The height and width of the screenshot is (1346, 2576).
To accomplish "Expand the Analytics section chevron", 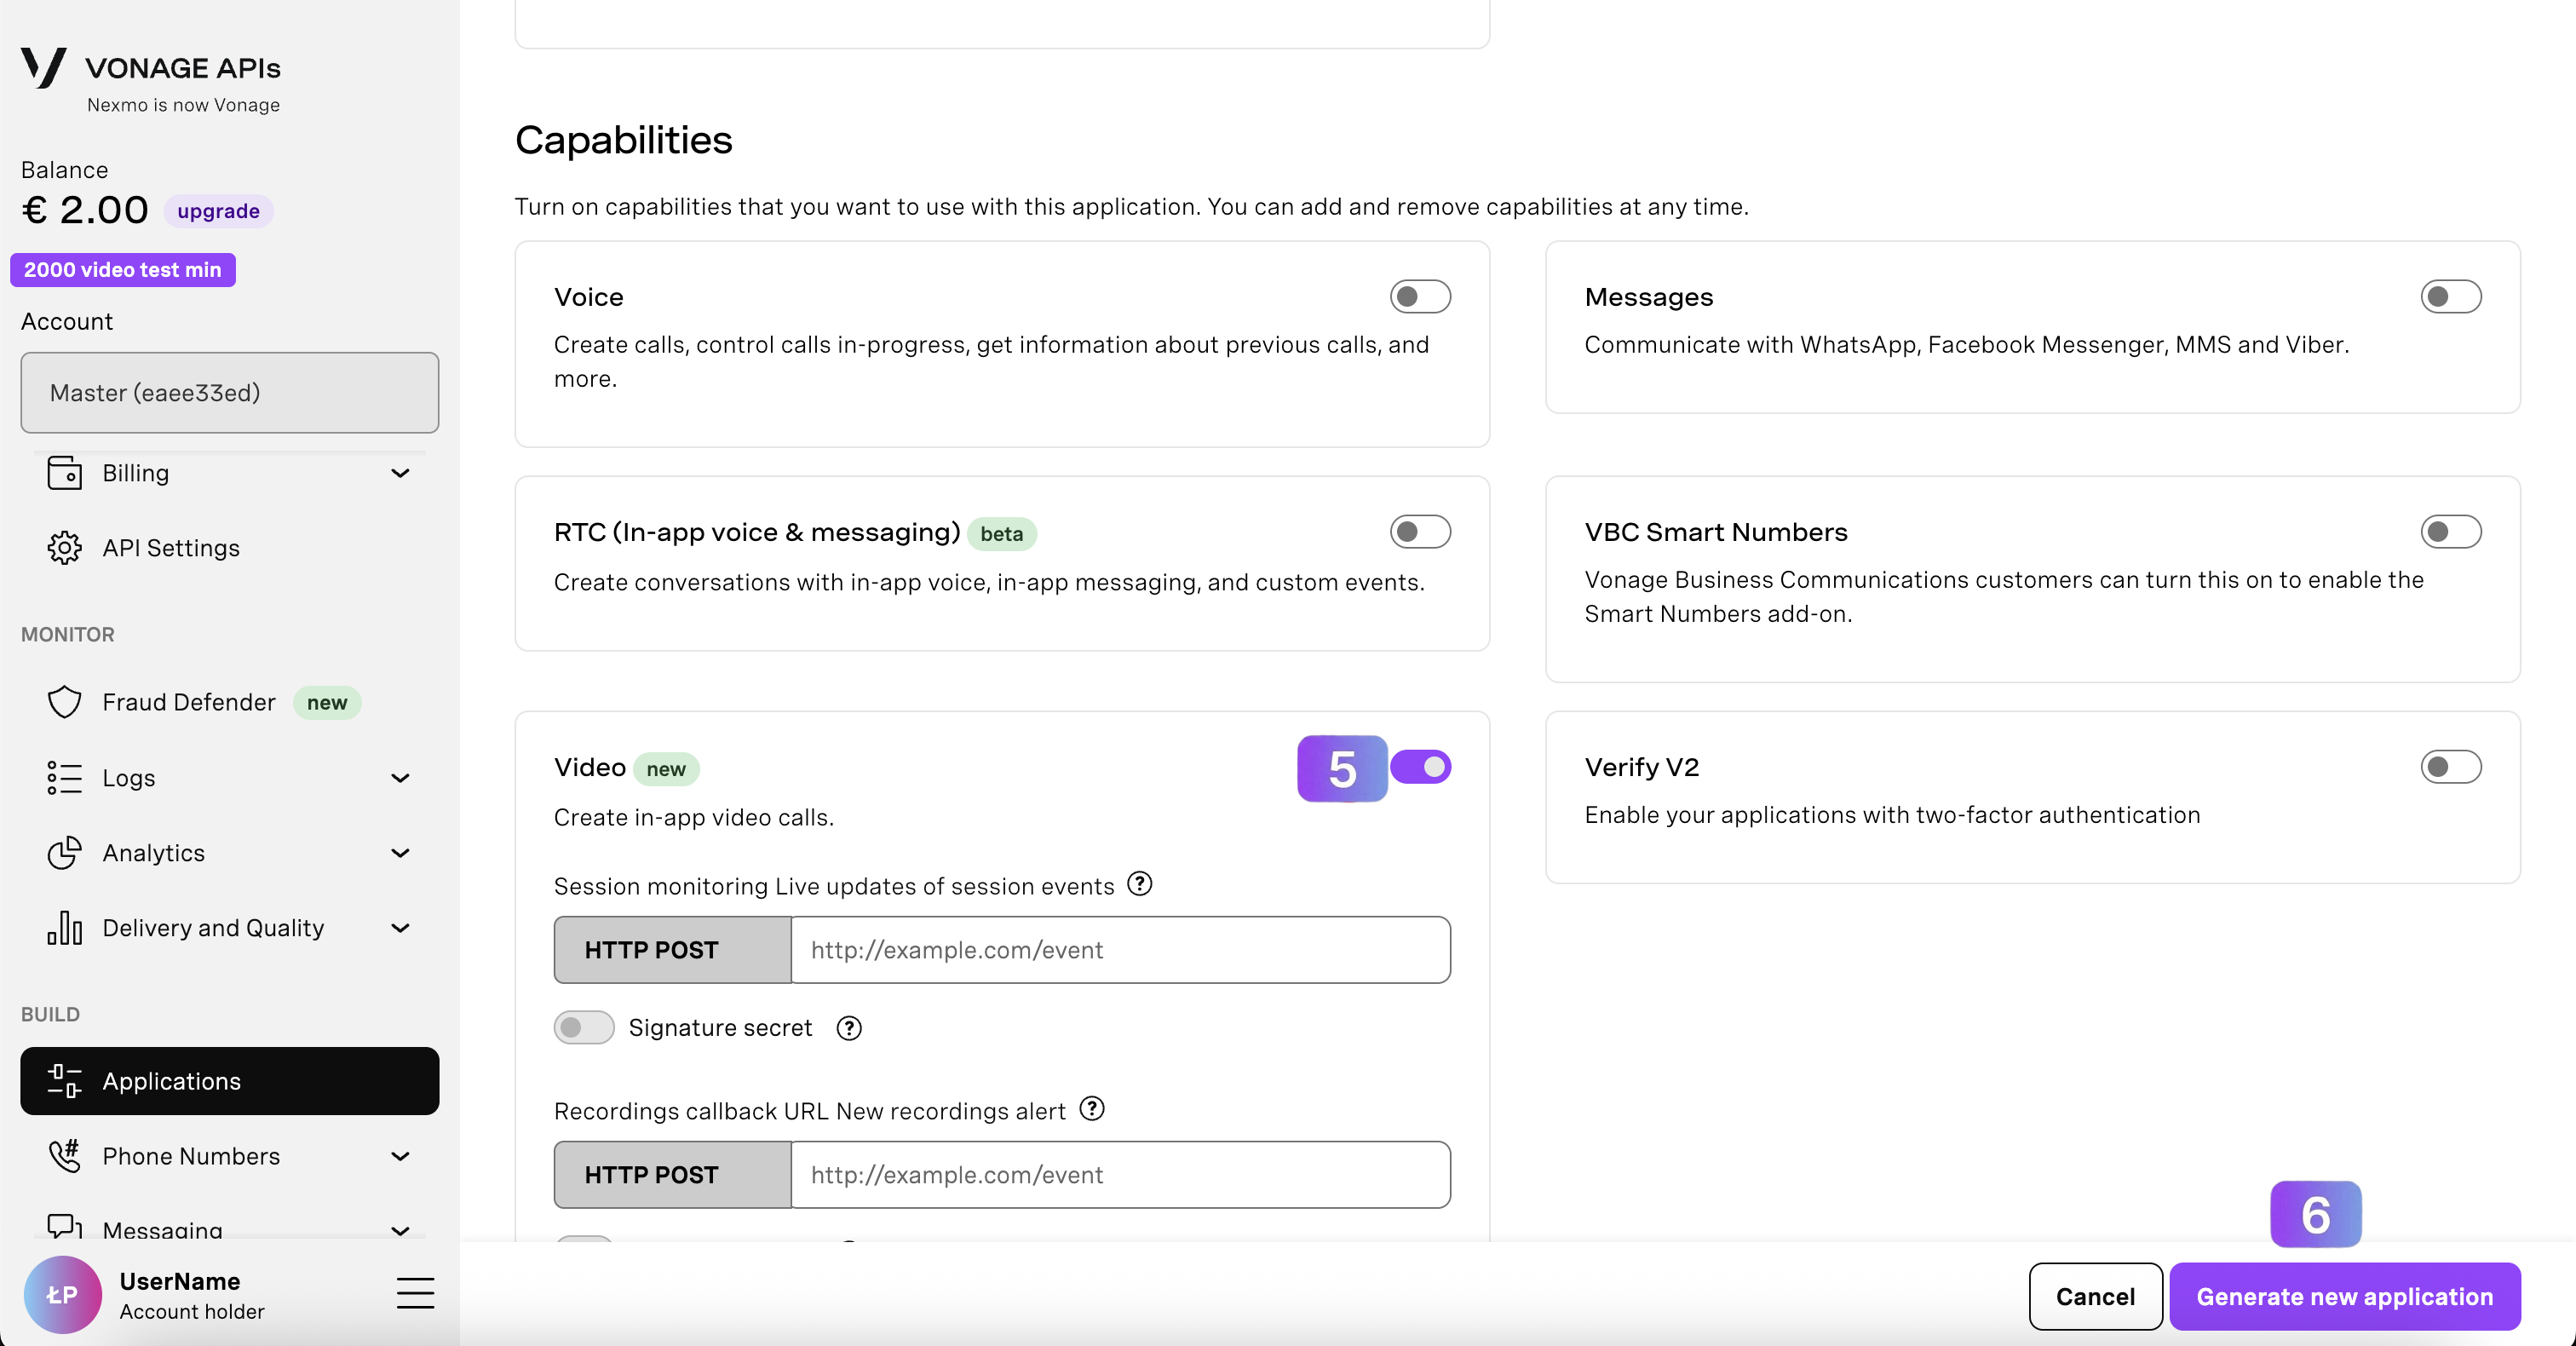I will pos(400,853).
